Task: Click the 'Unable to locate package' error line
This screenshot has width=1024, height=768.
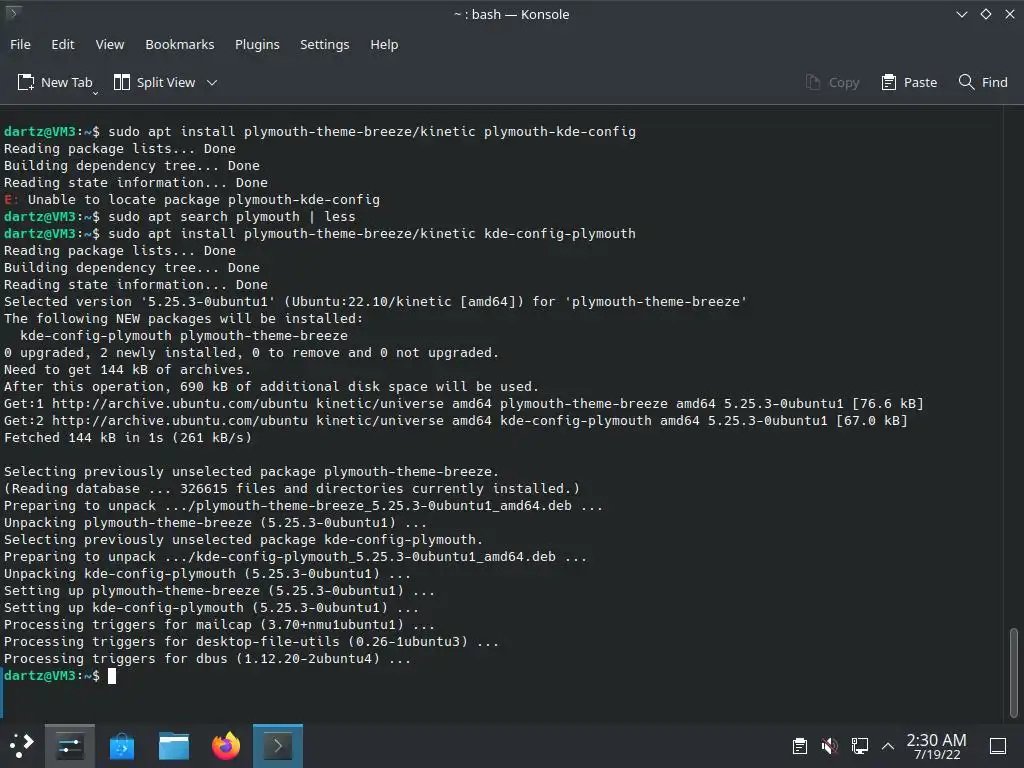Action: pyautogui.click(x=192, y=200)
